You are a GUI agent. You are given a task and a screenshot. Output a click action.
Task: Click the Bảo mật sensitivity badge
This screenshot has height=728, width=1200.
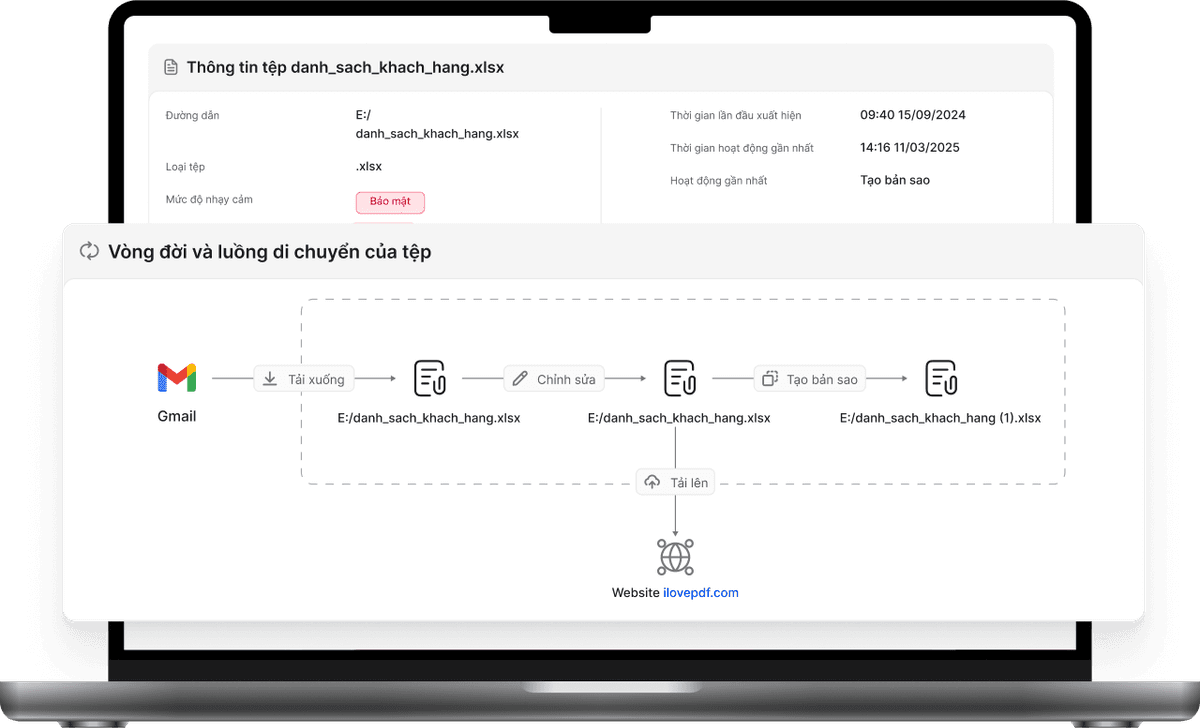pyautogui.click(x=390, y=202)
